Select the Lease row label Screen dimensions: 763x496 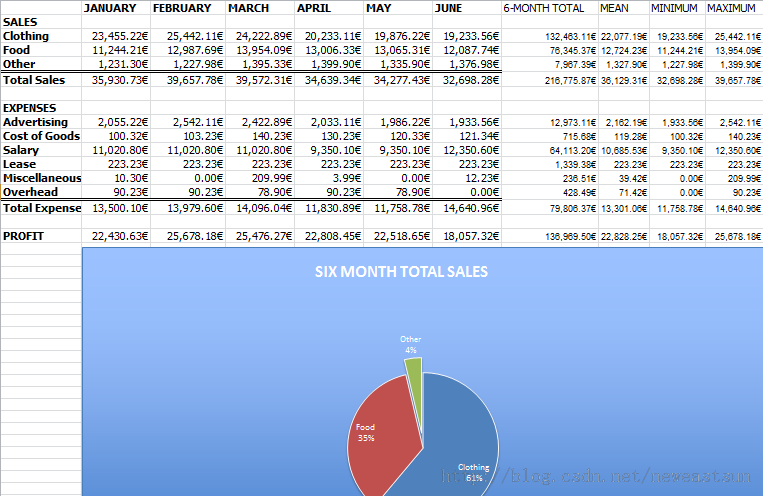coord(41,164)
